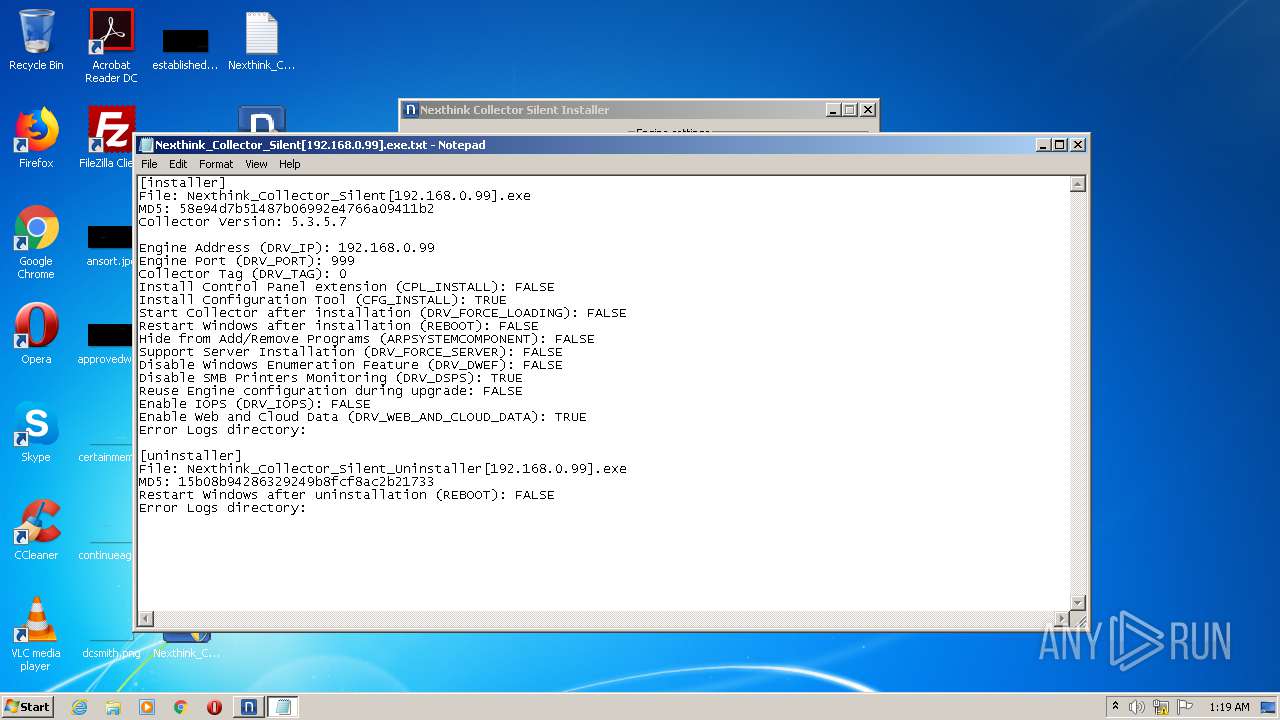Screen dimensions: 1280x720
Task: Click the Hide from Add/Remove Programs line
Action: (366, 339)
